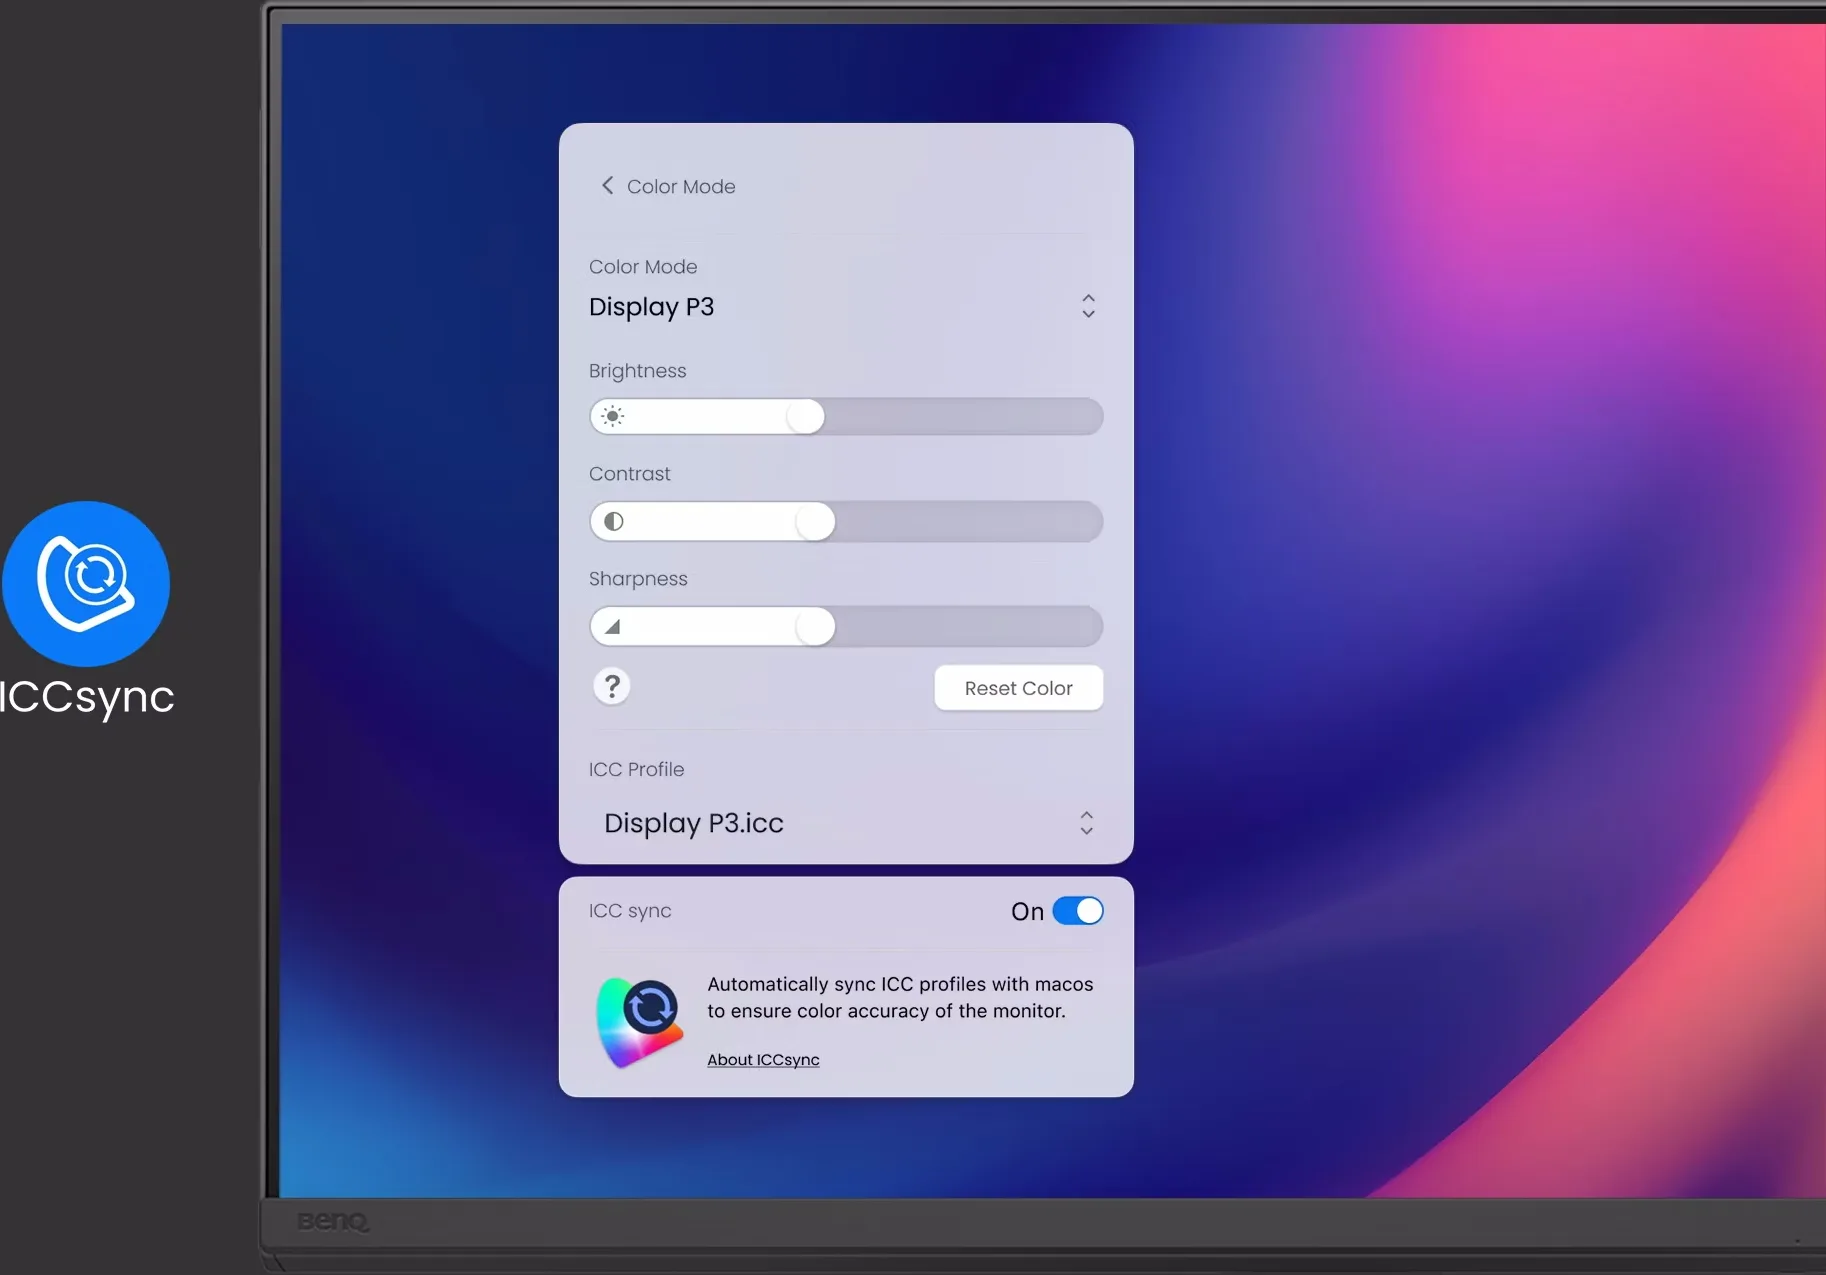Click the triangle icon on Sharpness slider
Image resolution: width=1826 pixels, height=1275 pixels.
pyautogui.click(x=612, y=627)
